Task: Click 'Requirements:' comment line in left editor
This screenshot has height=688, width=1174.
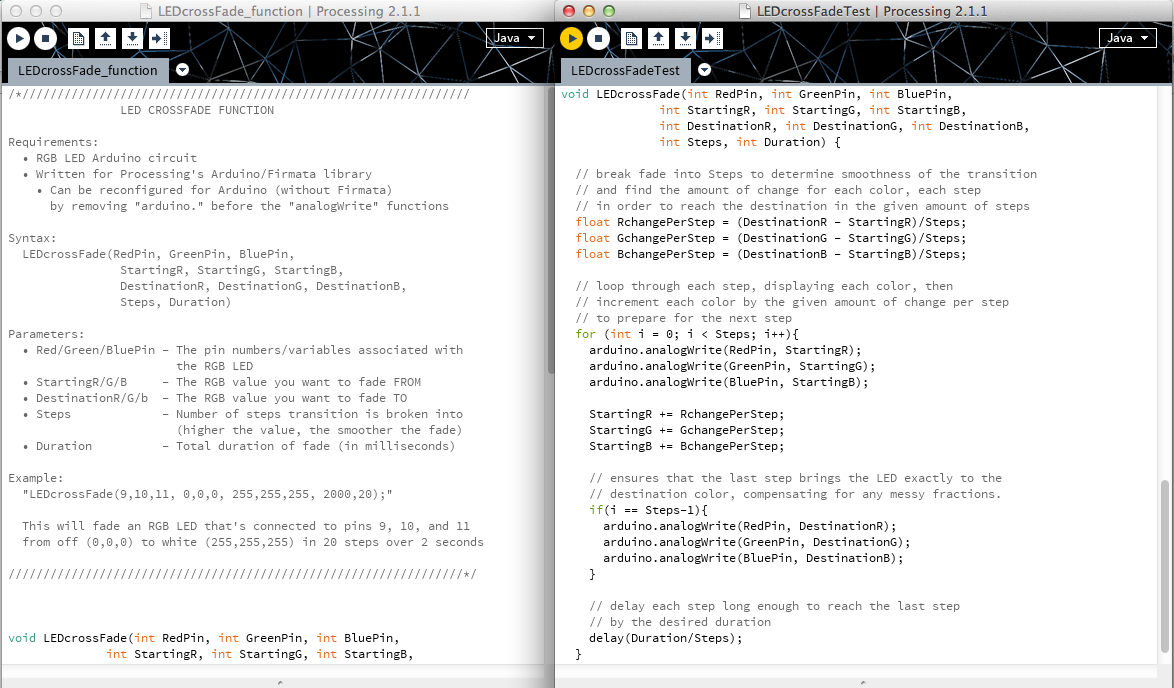Action: tap(53, 142)
